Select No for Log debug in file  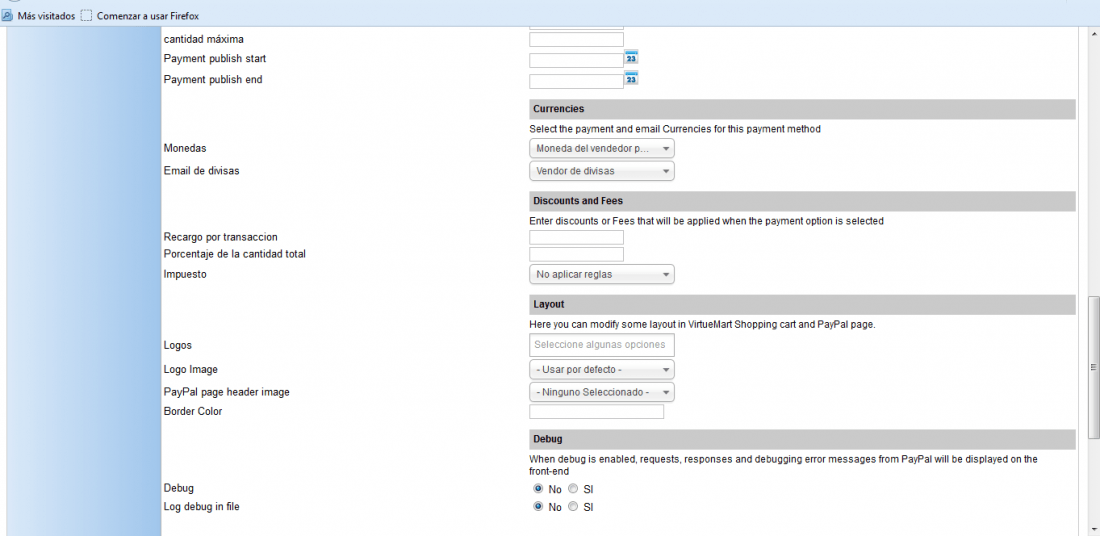pos(538,507)
